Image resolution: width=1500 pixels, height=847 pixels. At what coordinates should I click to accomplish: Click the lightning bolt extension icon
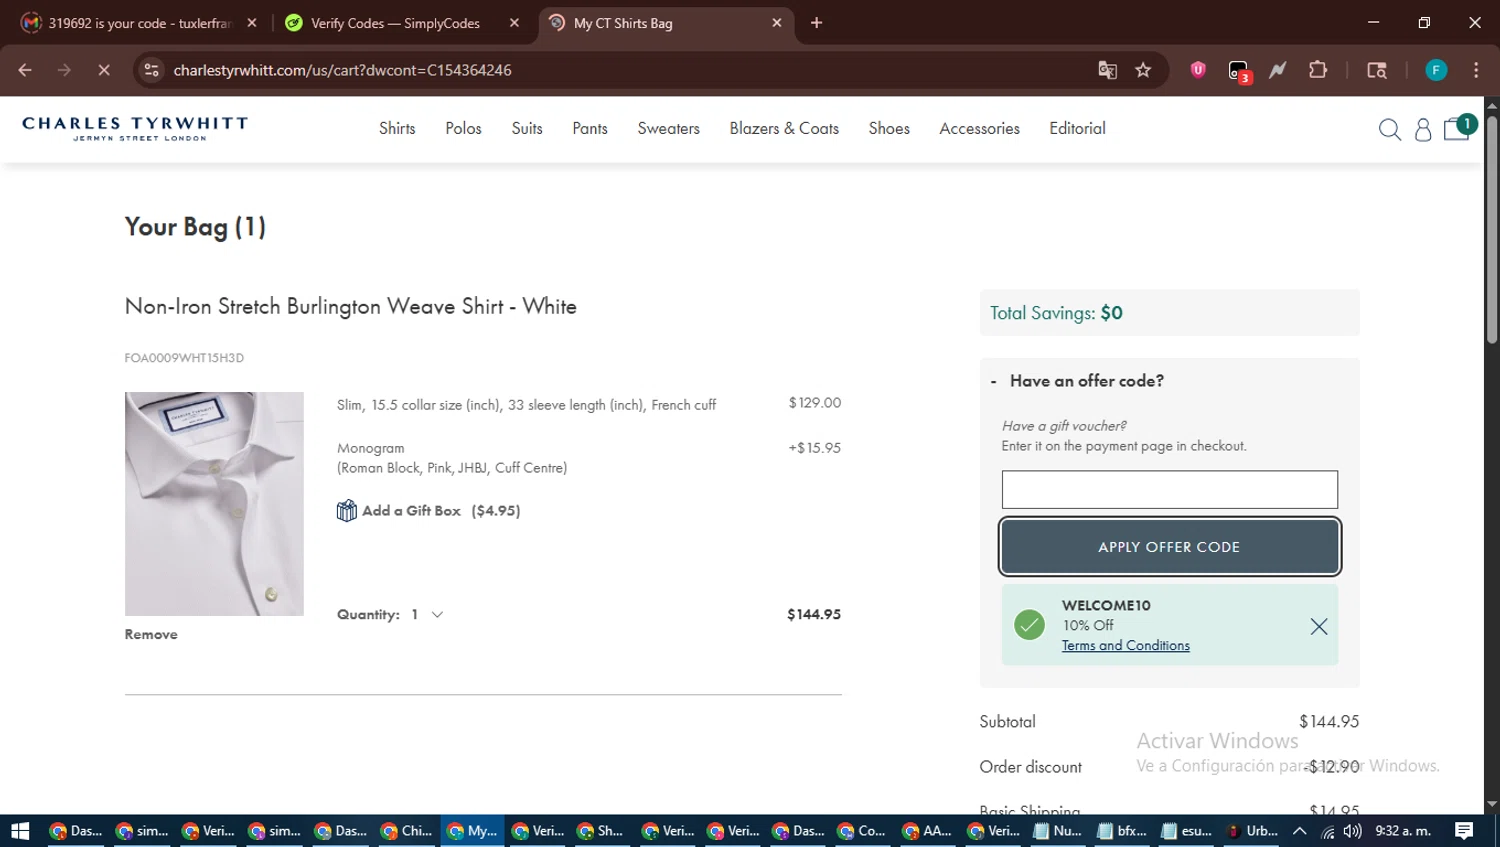pos(1278,70)
